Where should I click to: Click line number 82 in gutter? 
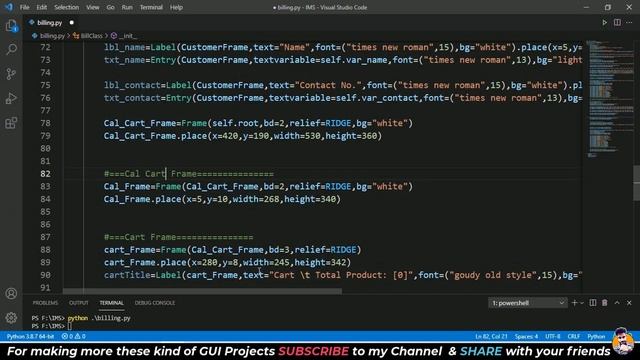click(46, 174)
